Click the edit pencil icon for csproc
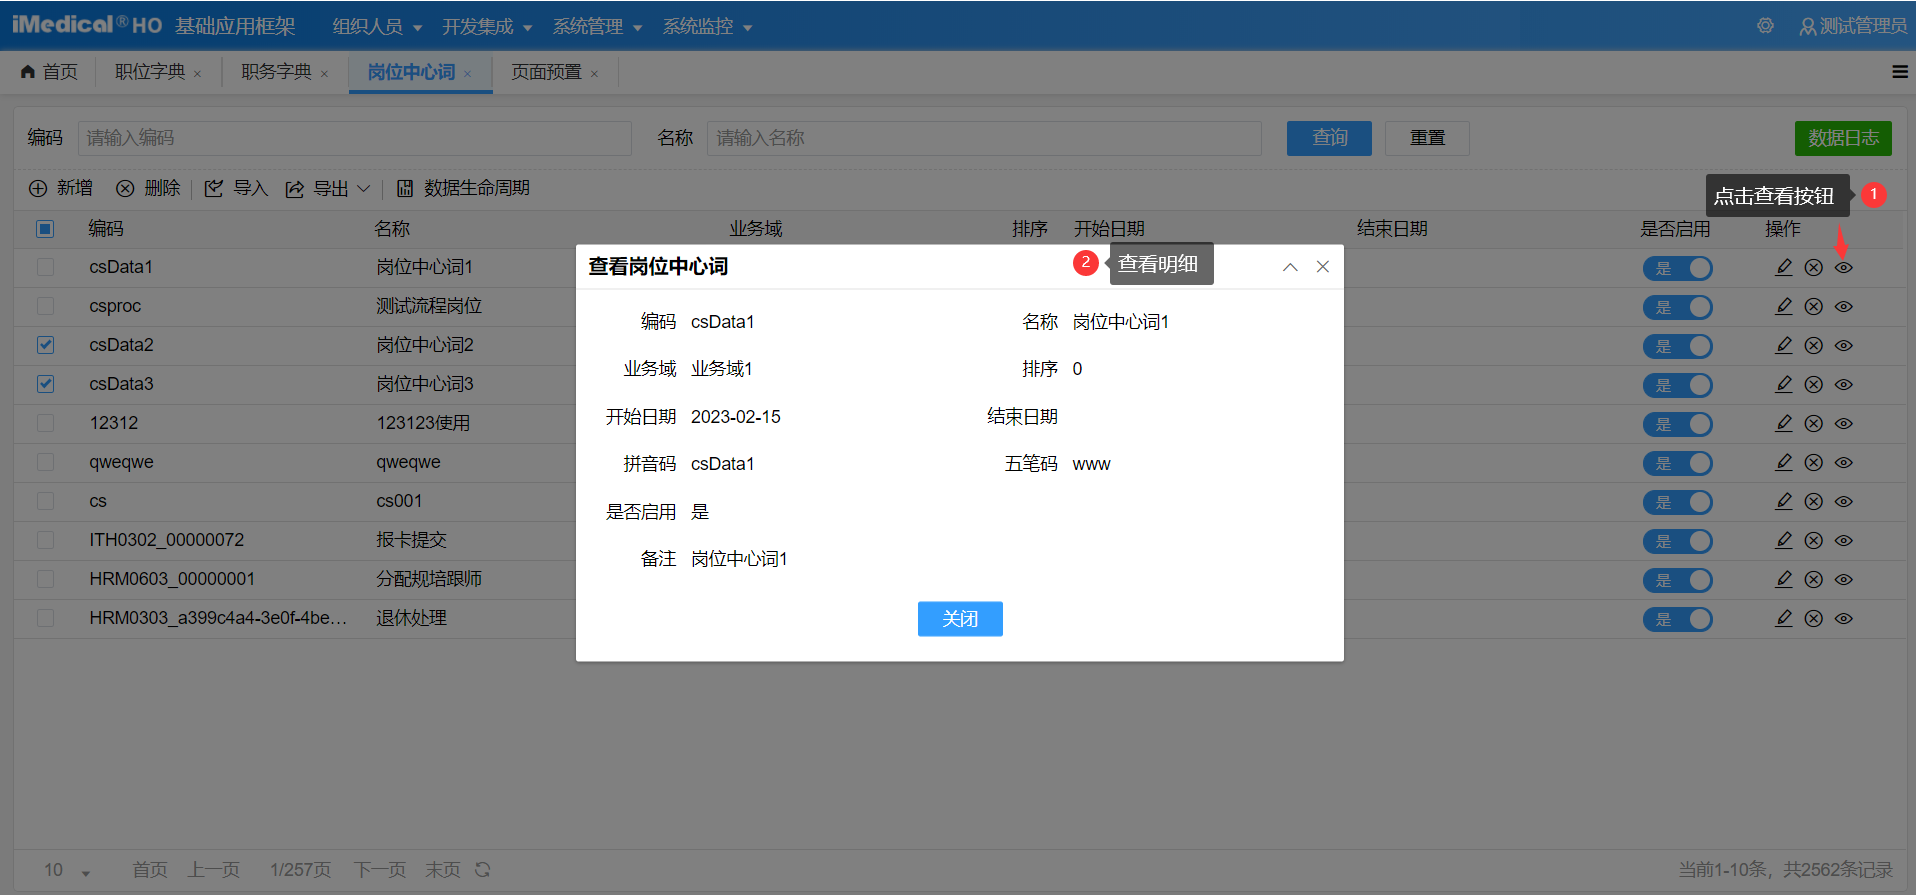 pyautogui.click(x=1783, y=306)
